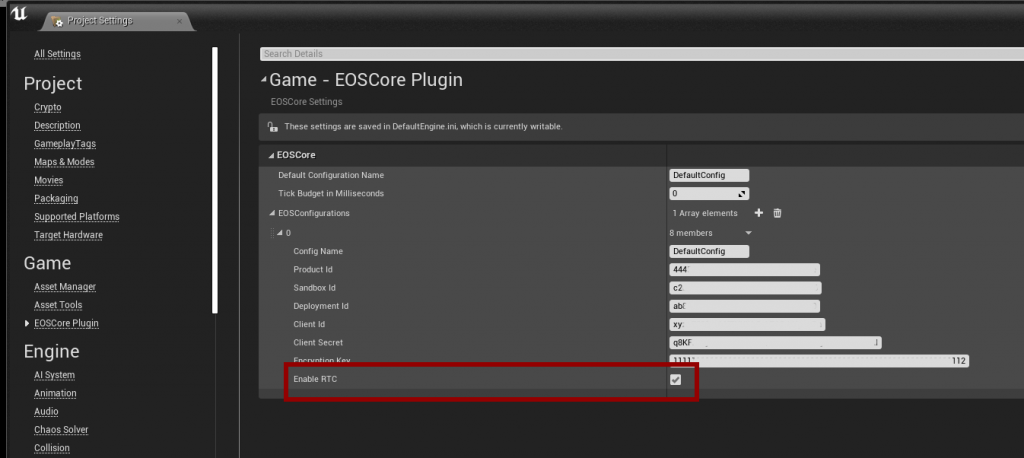Close the Project Settings tab

point(178,20)
